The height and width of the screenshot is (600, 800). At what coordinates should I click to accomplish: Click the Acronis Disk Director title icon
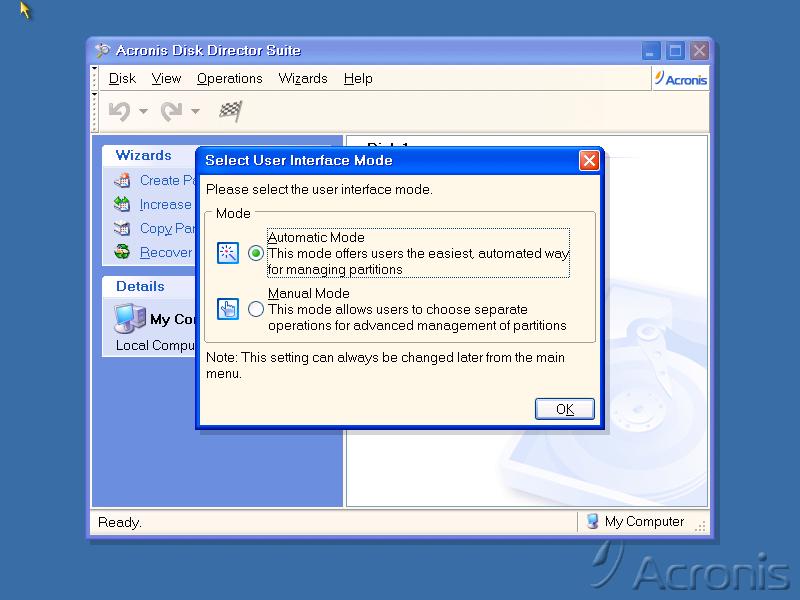103,50
